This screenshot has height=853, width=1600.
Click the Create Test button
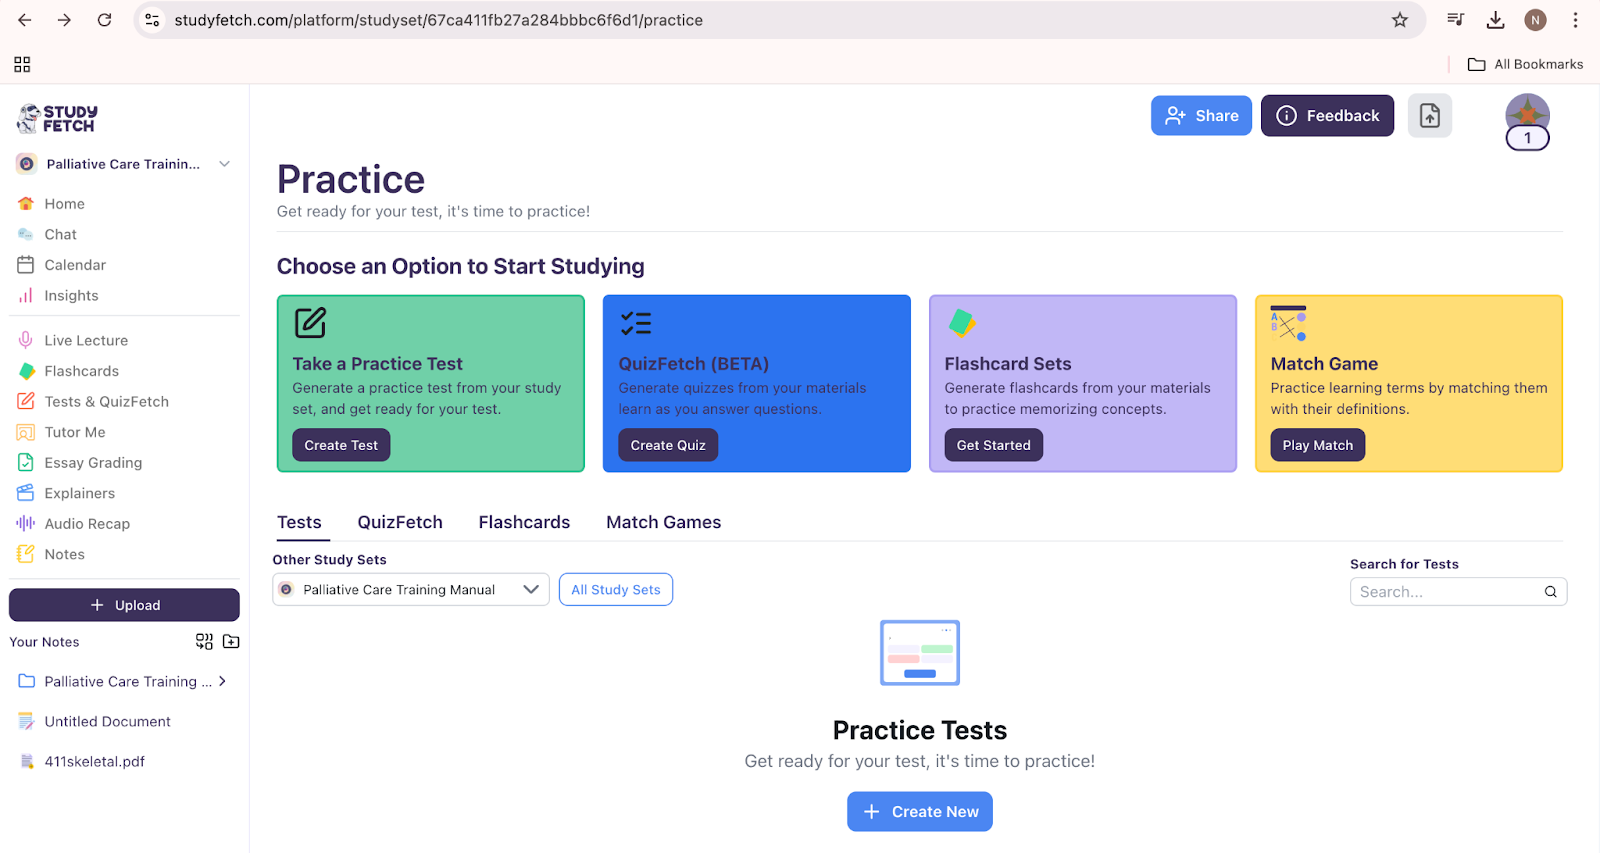[341, 445]
